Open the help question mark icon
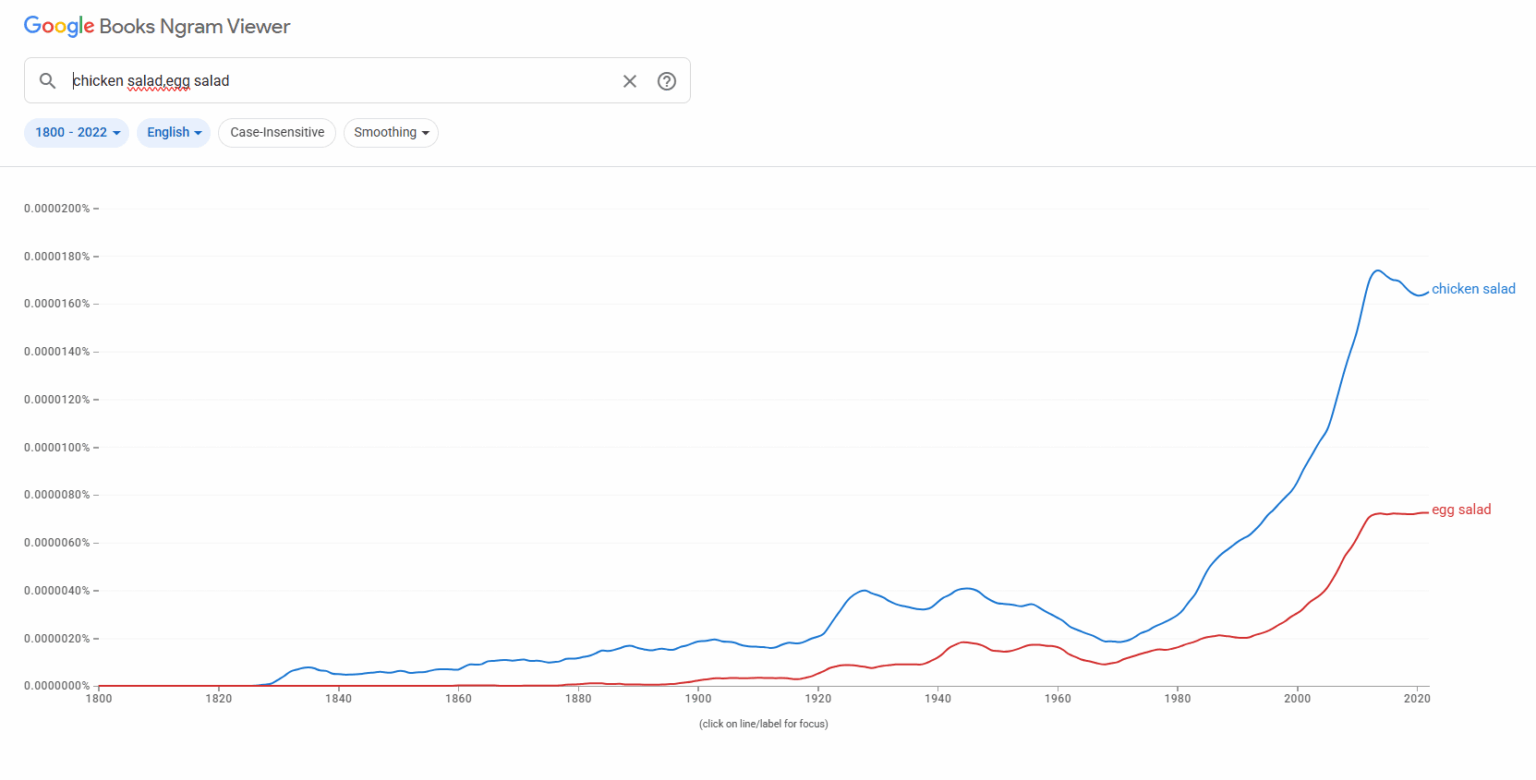The image size is (1536, 780). coord(667,81)
